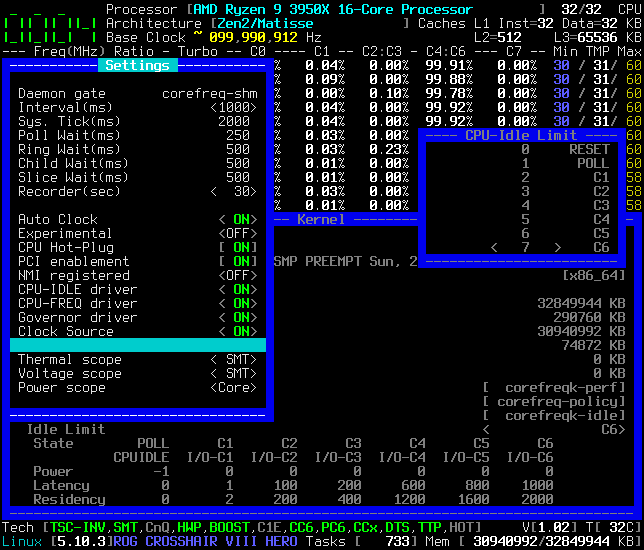Image resolution: width=644 pixels, height=550 pixels.
Task: Click the C4 Residency value 1200
Action: [409, 499]
